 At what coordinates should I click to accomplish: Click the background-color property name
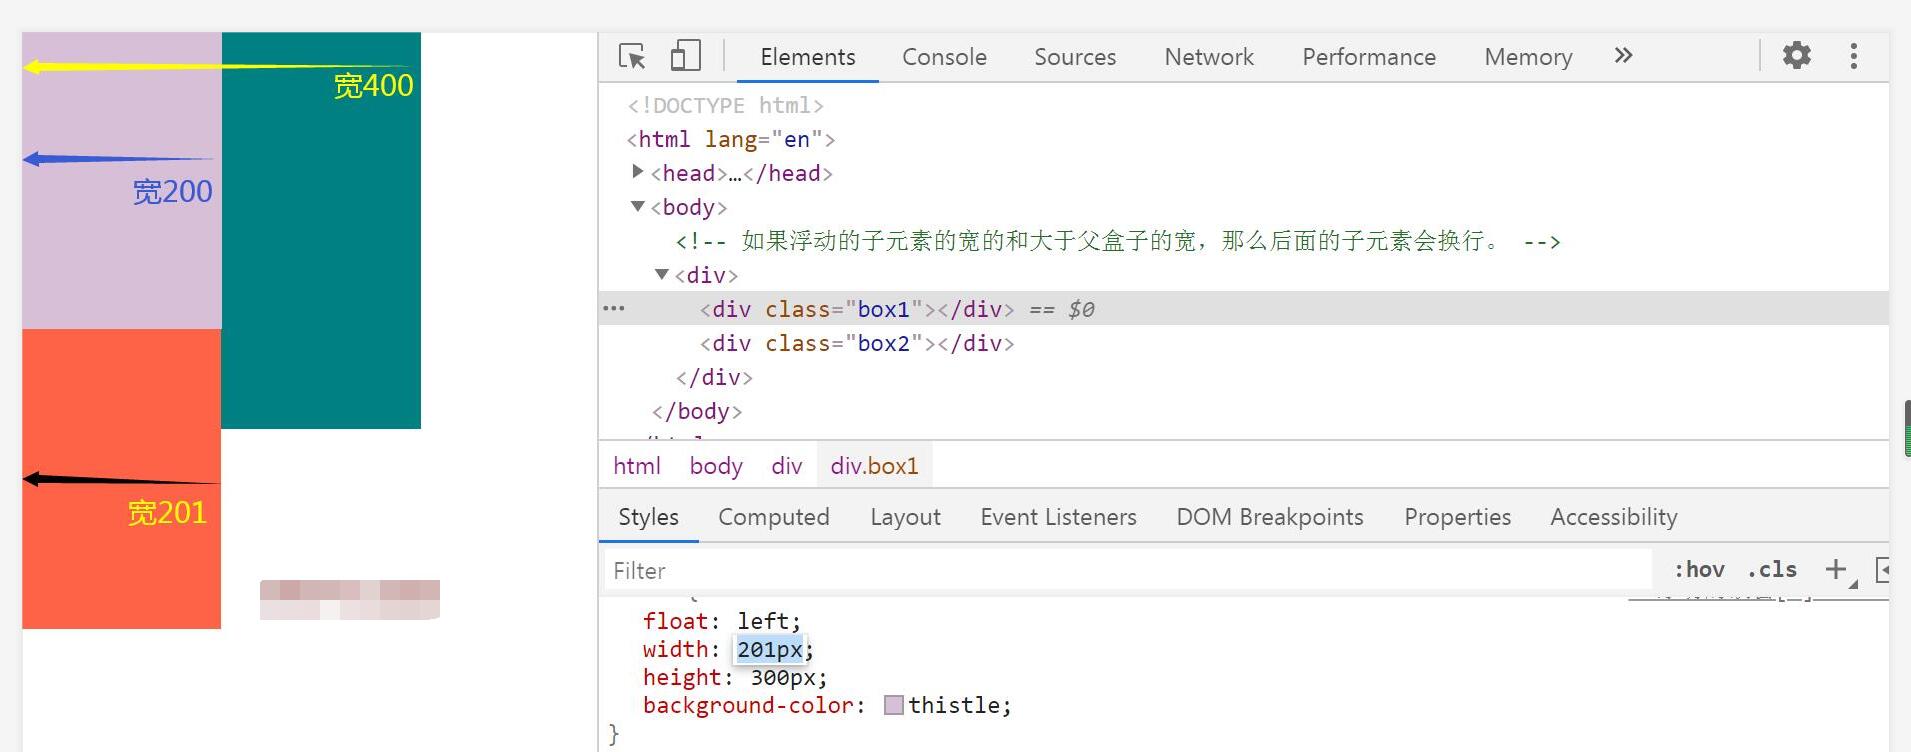748,705
